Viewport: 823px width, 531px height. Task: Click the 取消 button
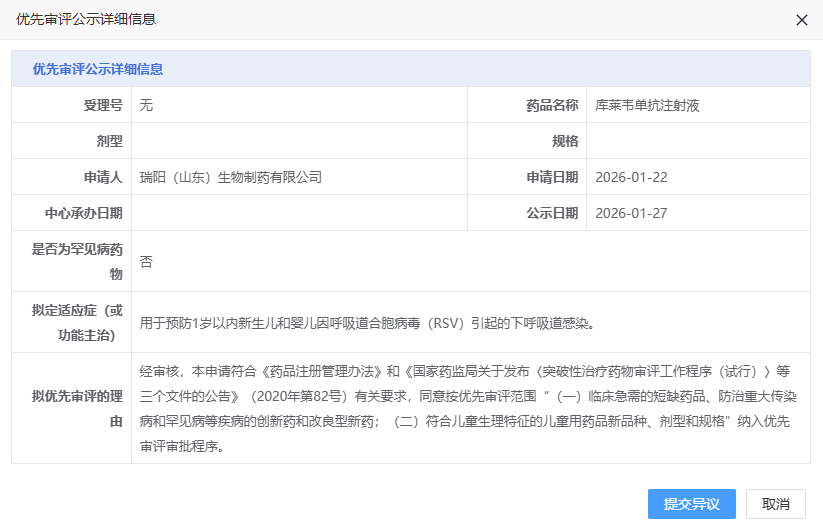pos(776,504)
